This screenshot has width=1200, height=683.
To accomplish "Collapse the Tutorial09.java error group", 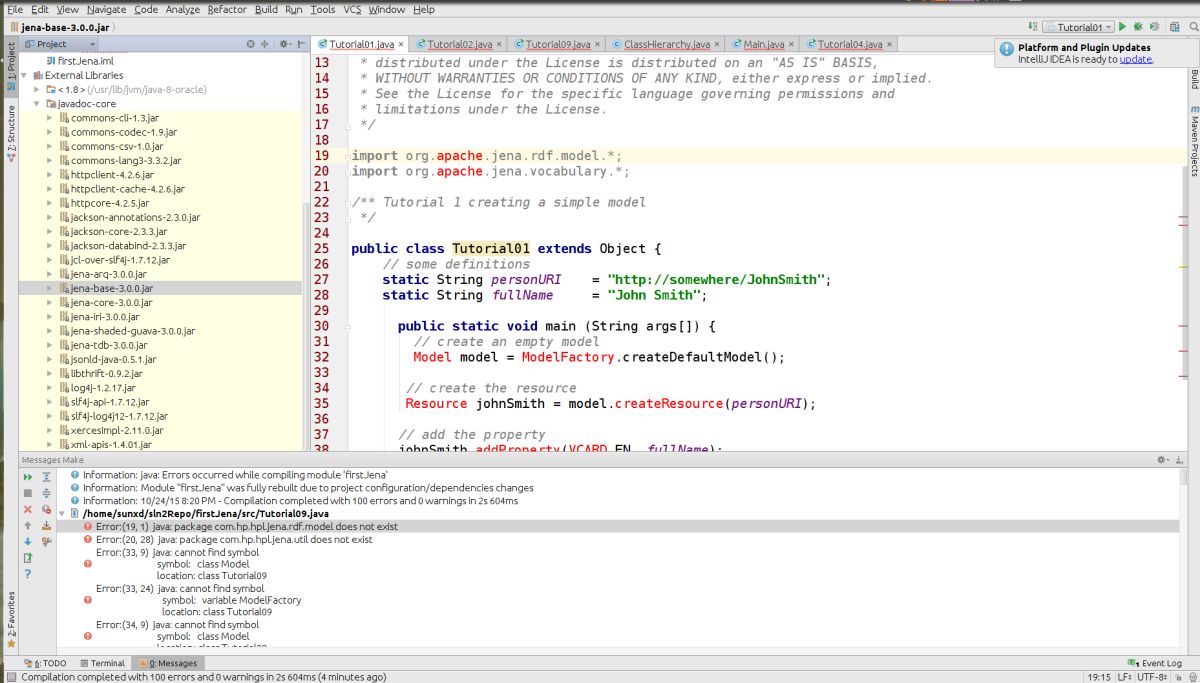I will coord(61,513).
